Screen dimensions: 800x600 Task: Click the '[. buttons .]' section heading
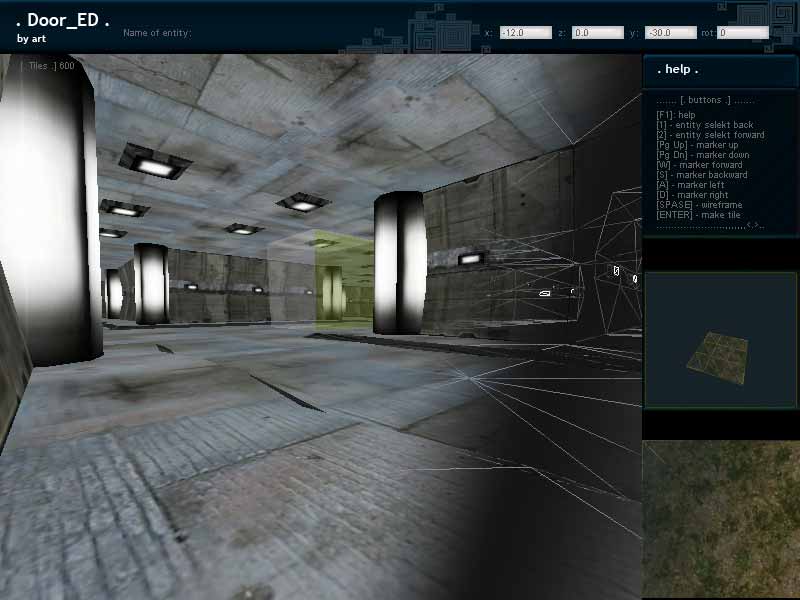[705, 101]
